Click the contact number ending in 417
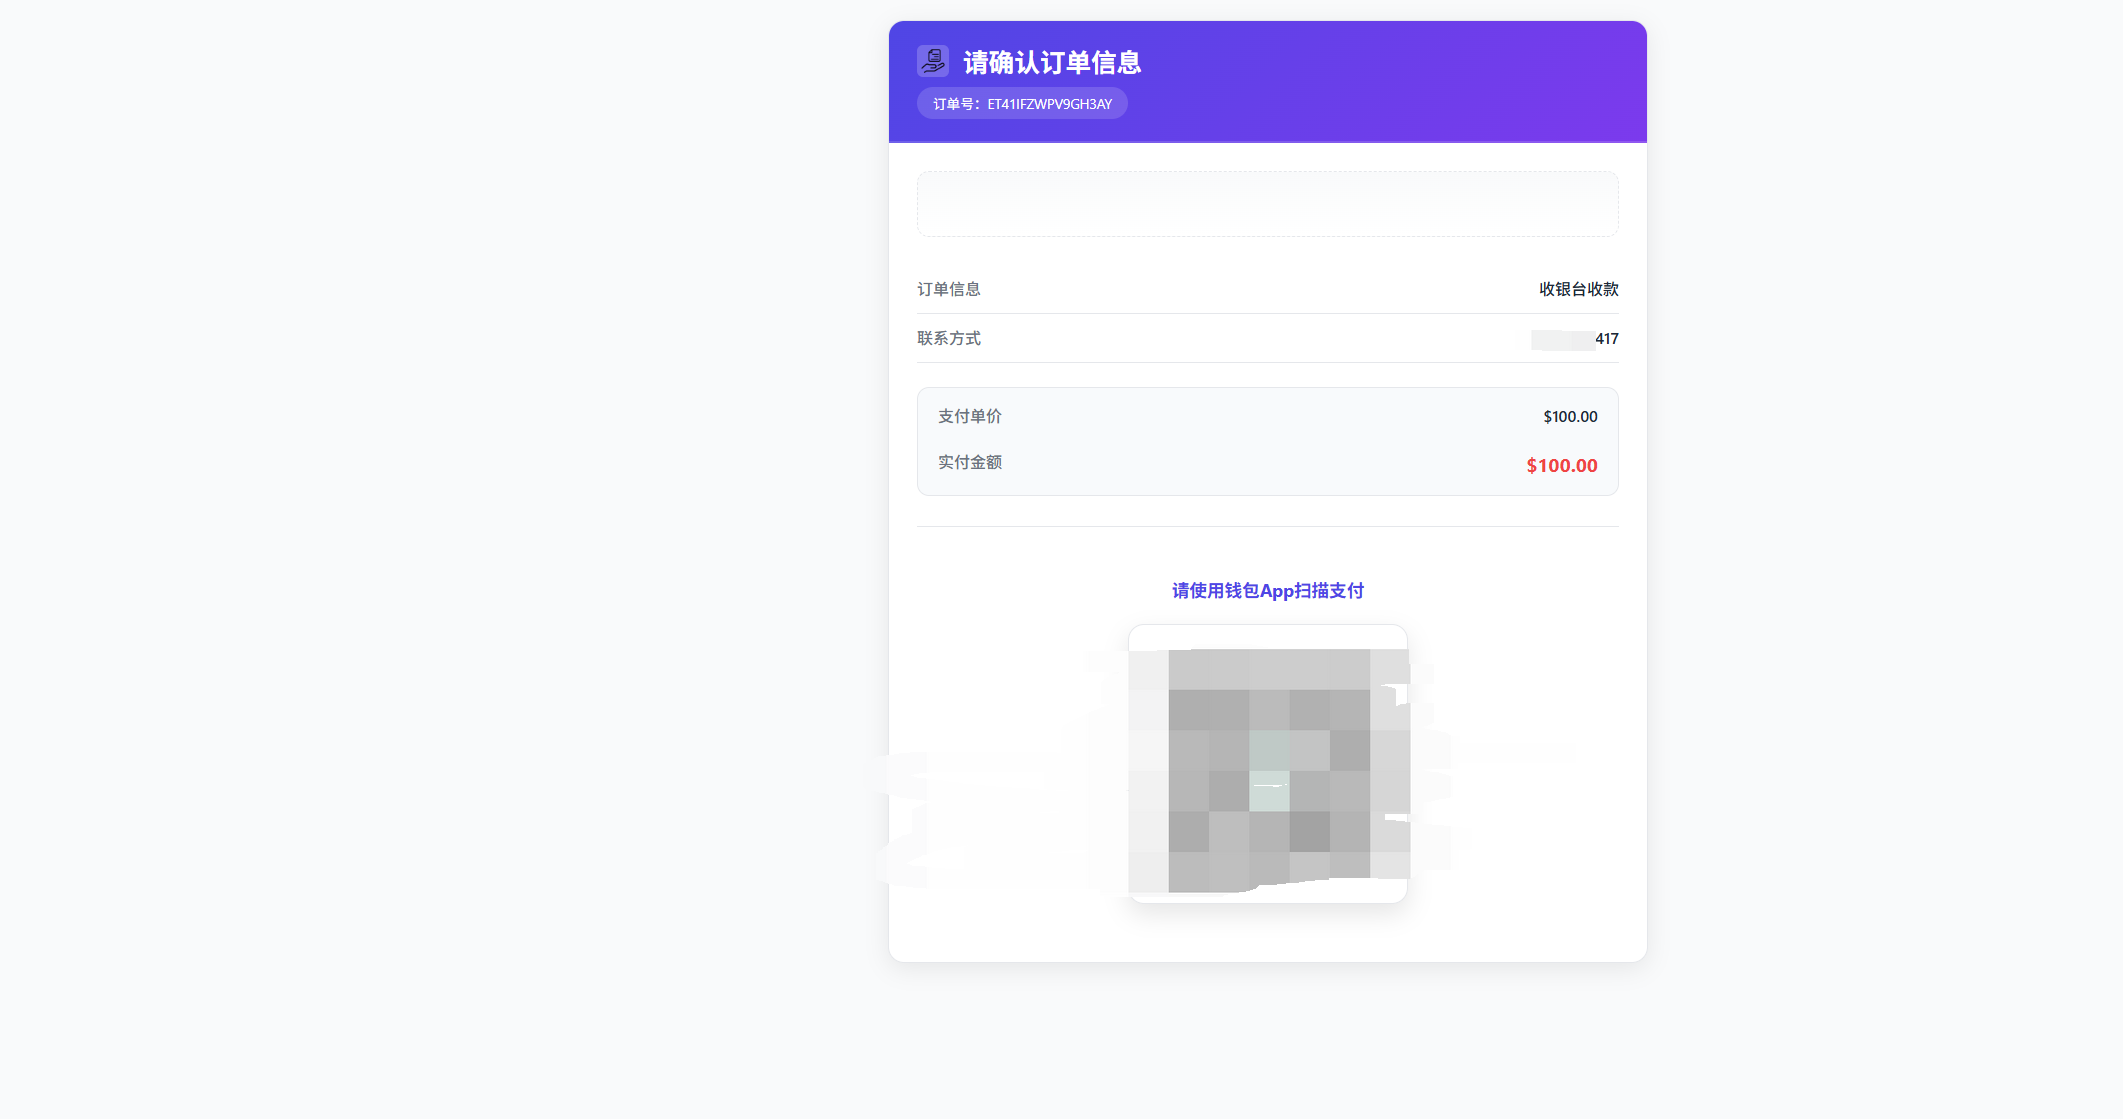Viewport: 2123px width, 1119px height. tap(1606, 339)
